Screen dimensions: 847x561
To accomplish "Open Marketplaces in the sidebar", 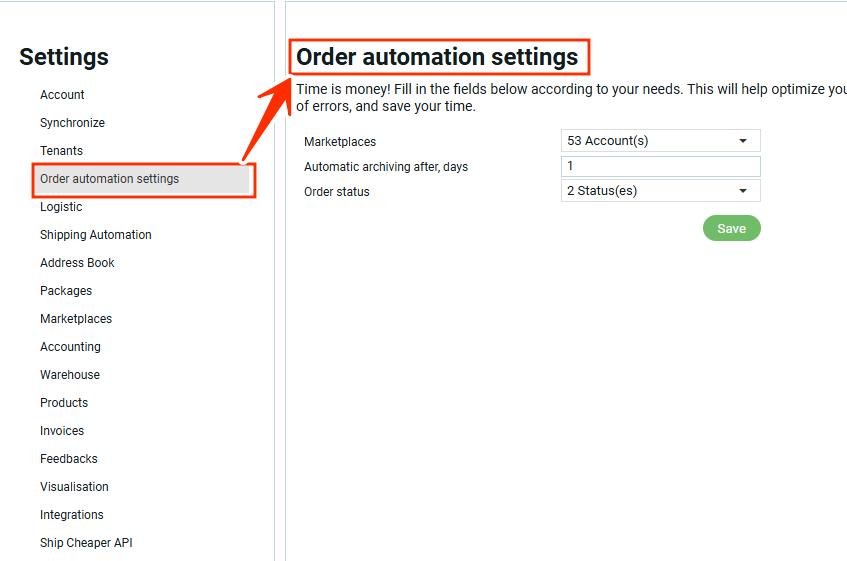I will pos(76,319).
